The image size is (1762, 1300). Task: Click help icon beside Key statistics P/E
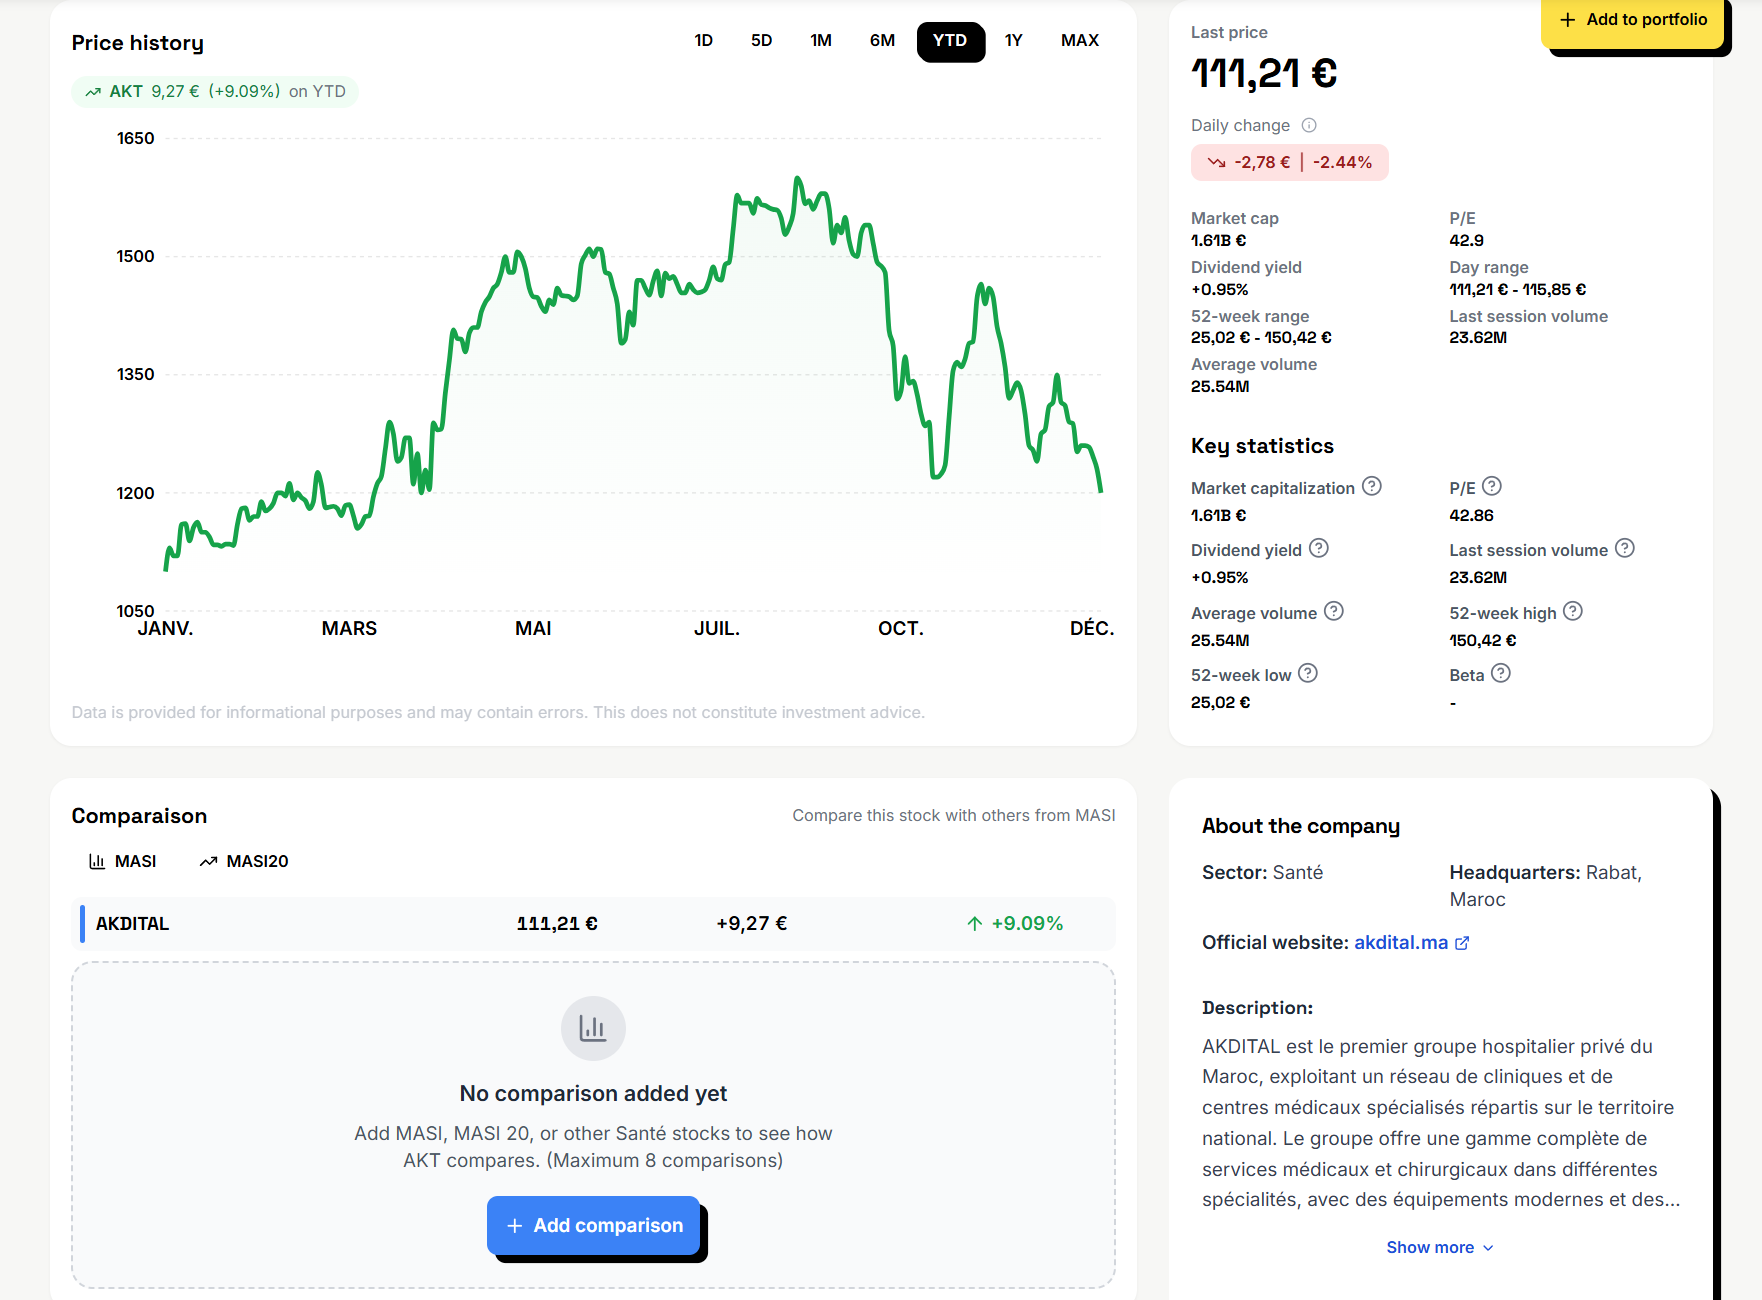click(x=1491, y=487)
